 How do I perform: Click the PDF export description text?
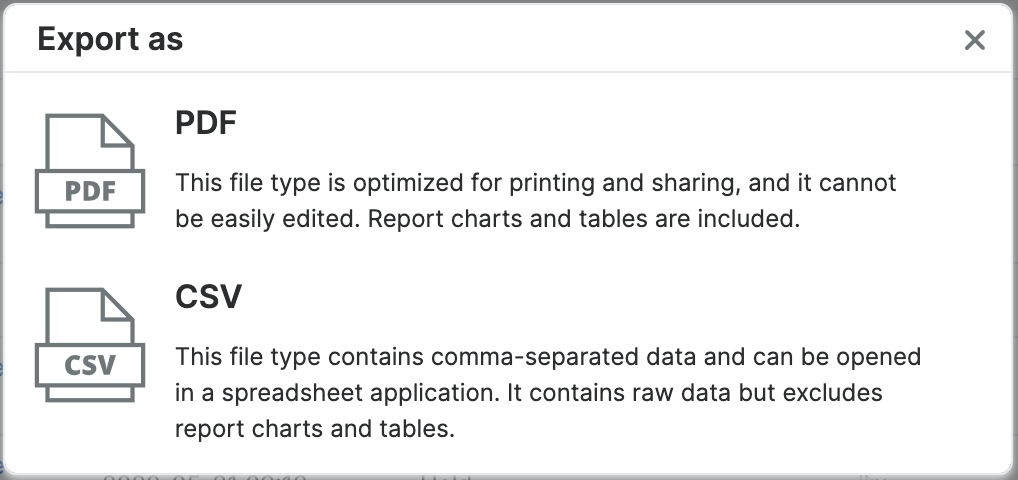tap(536, 201)
